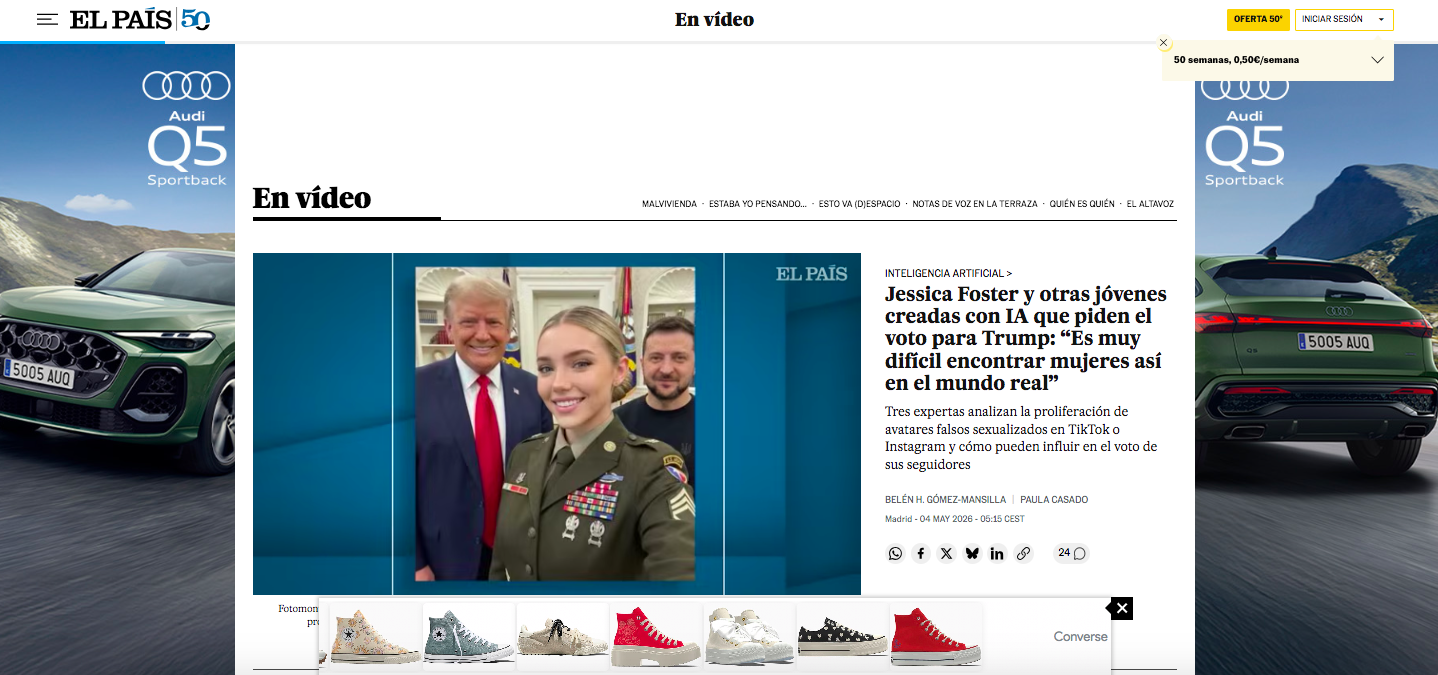Copy article link icon

click(1023, 553)
